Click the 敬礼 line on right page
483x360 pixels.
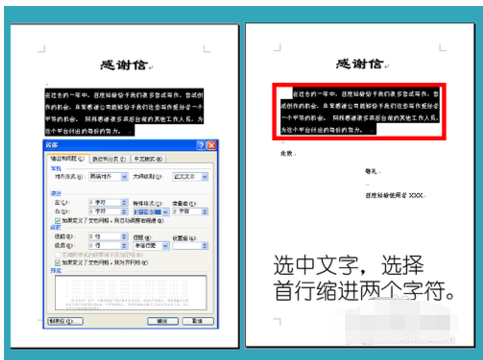[371, 171]
